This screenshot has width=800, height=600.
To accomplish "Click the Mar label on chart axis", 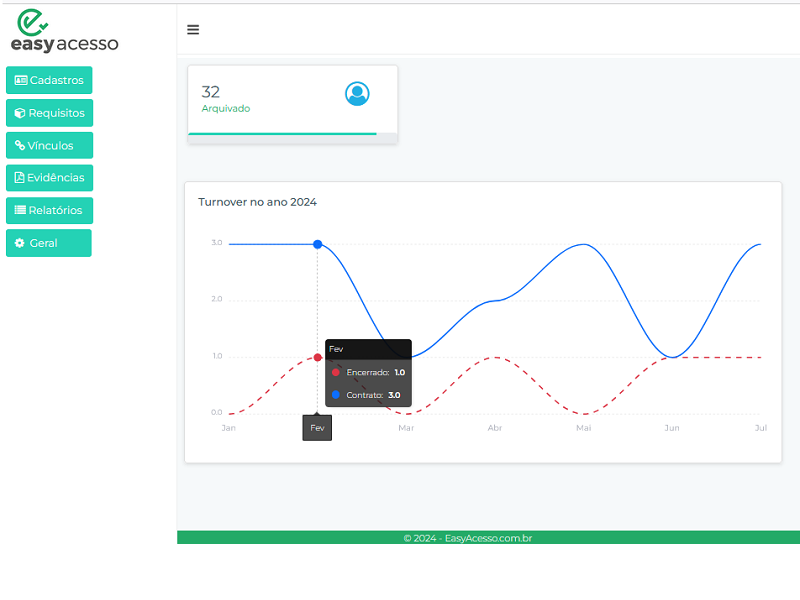I will 406,428.
